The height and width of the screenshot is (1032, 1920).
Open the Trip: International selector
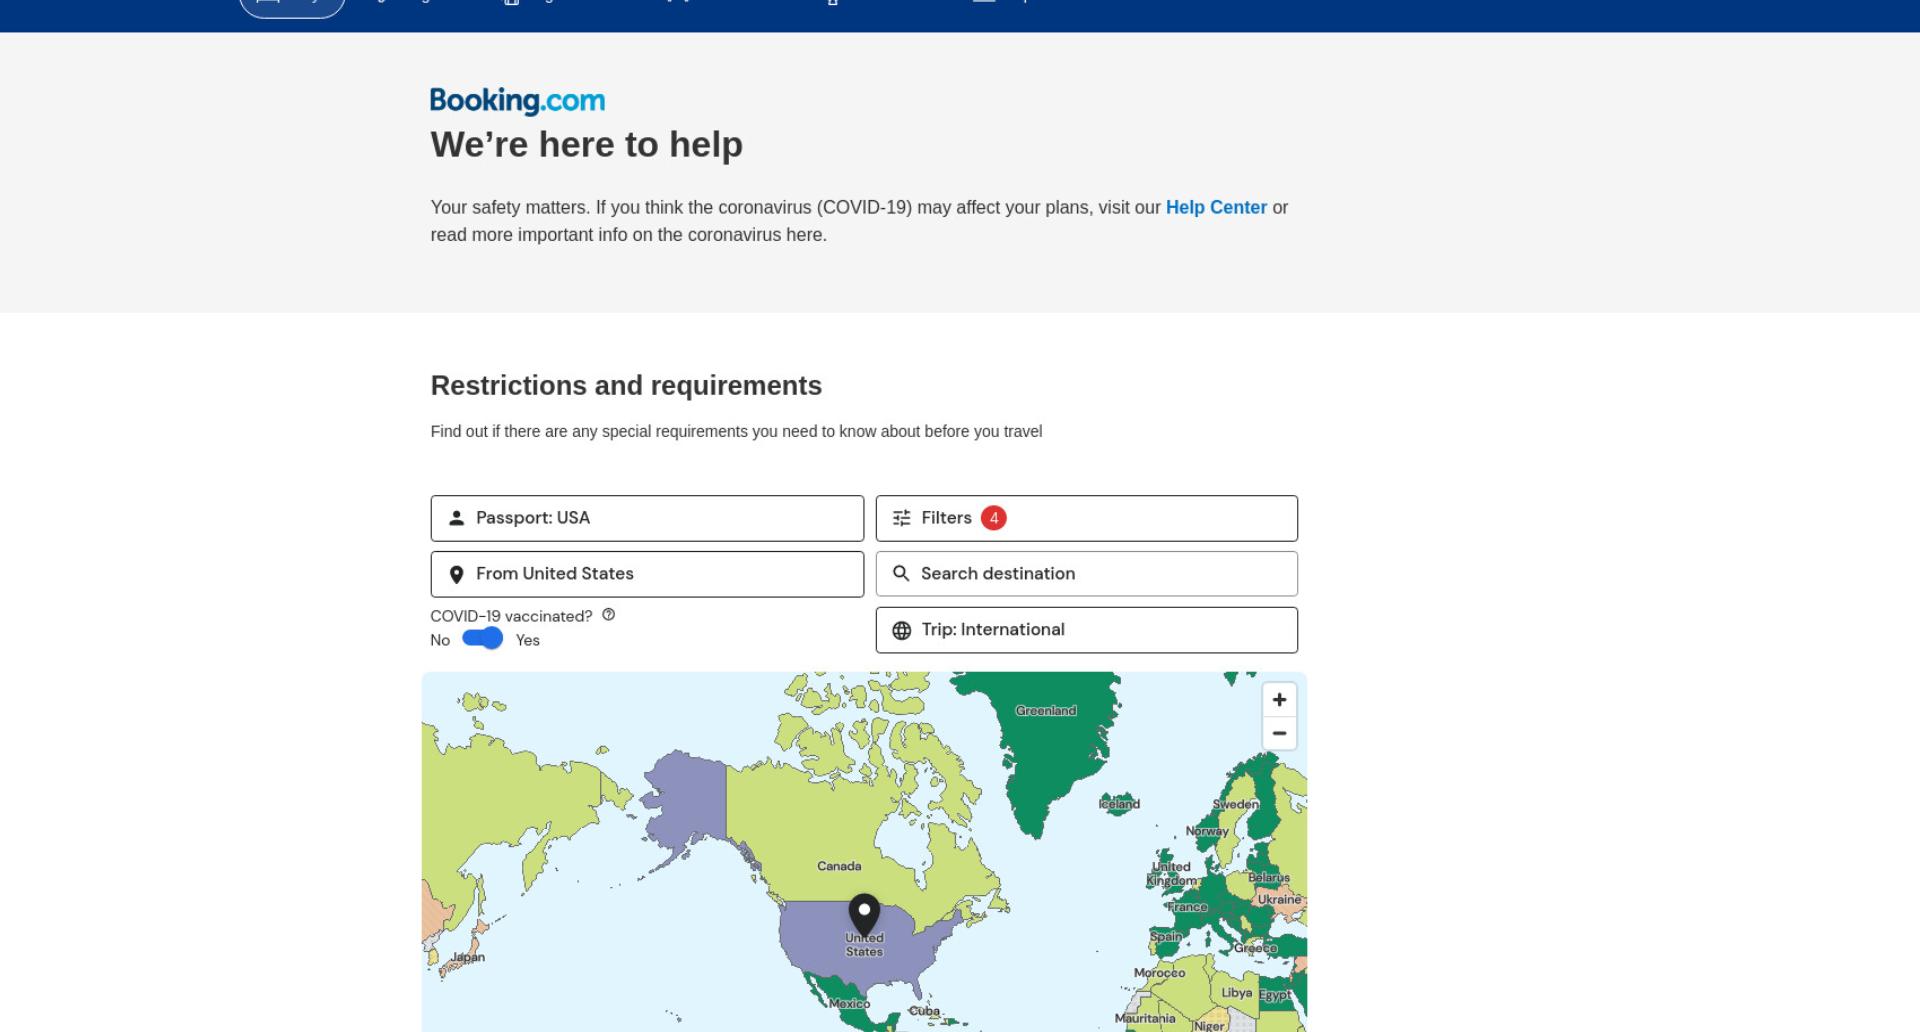coord(1087,630)
